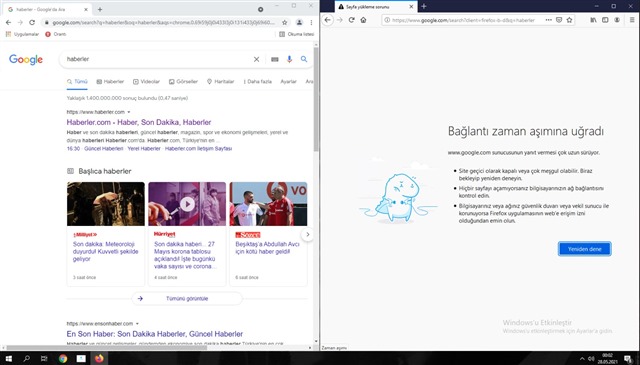
Task: Open the Chrome profile avatar menu
Action: (x=299, y=22)
